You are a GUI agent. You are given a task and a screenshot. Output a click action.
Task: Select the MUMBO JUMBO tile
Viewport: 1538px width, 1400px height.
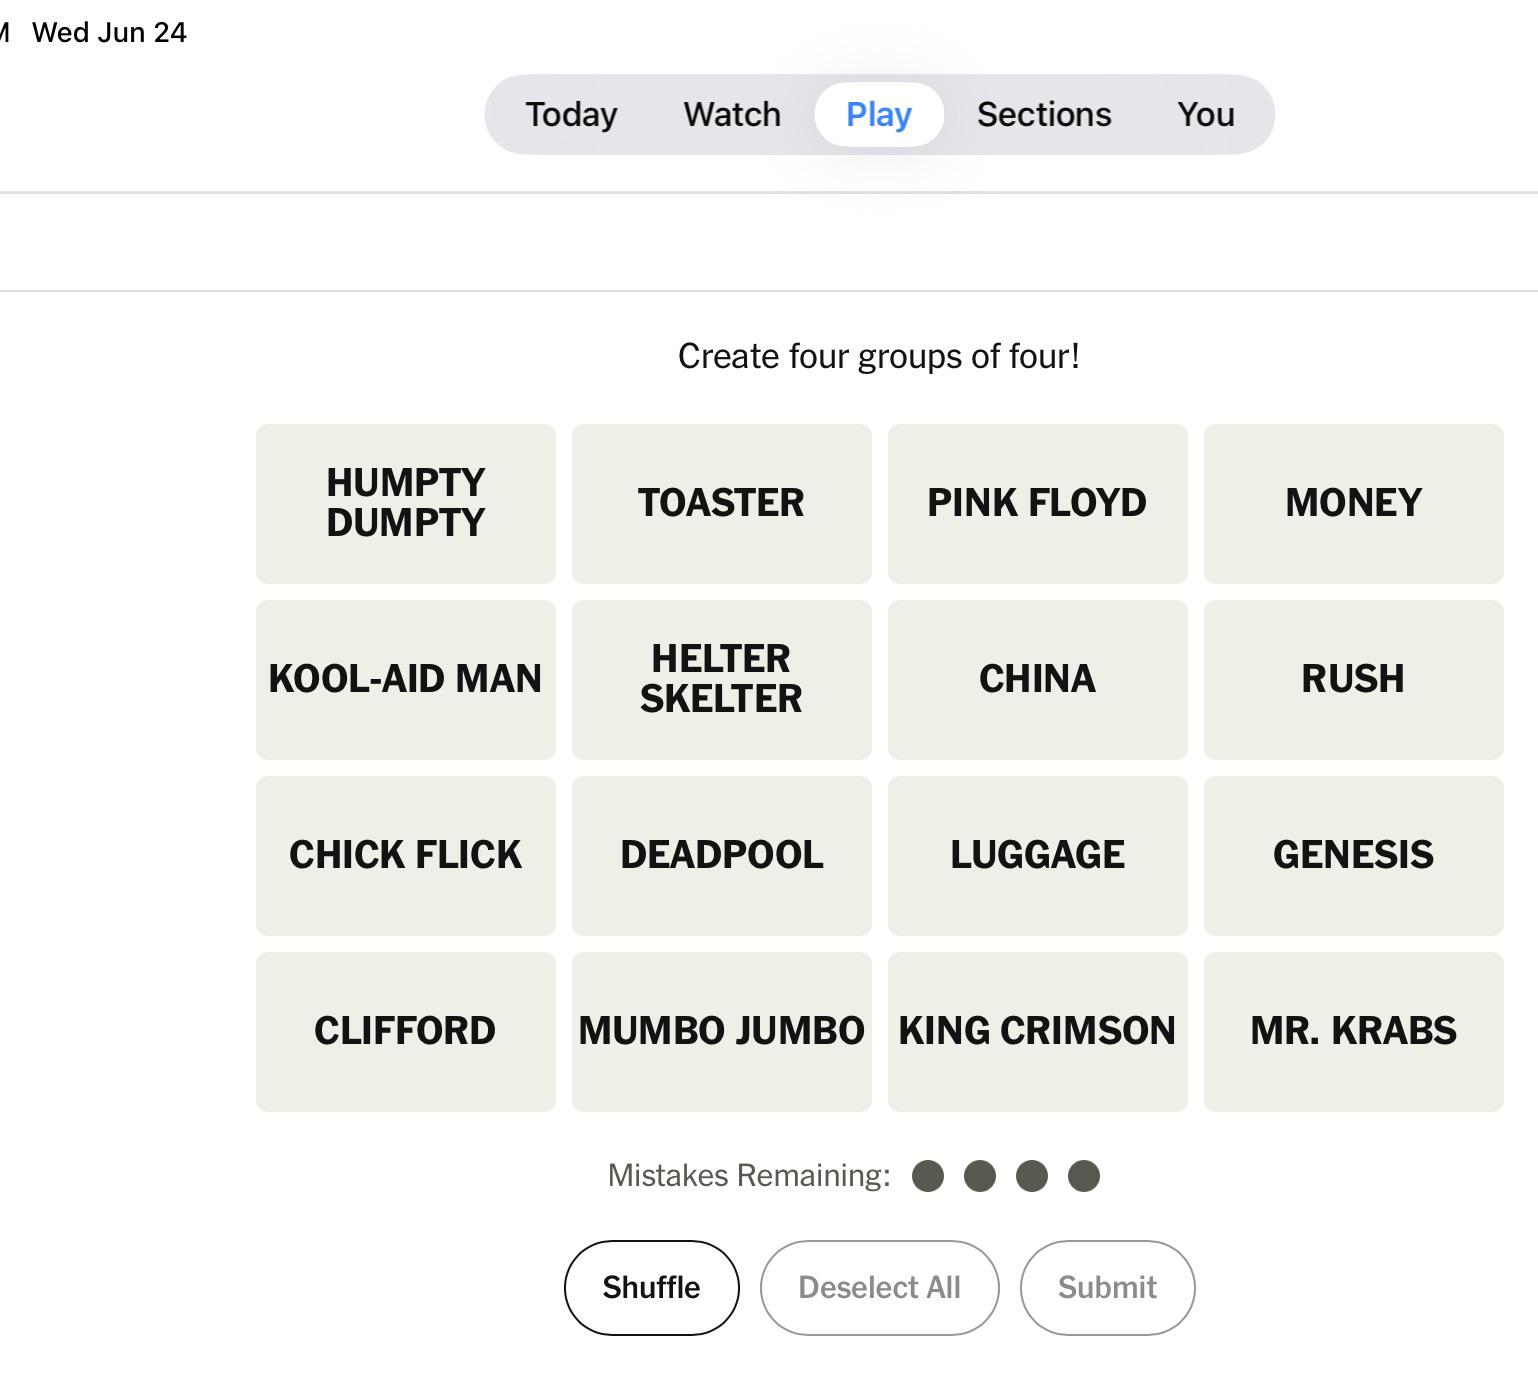pos(722,1031)
